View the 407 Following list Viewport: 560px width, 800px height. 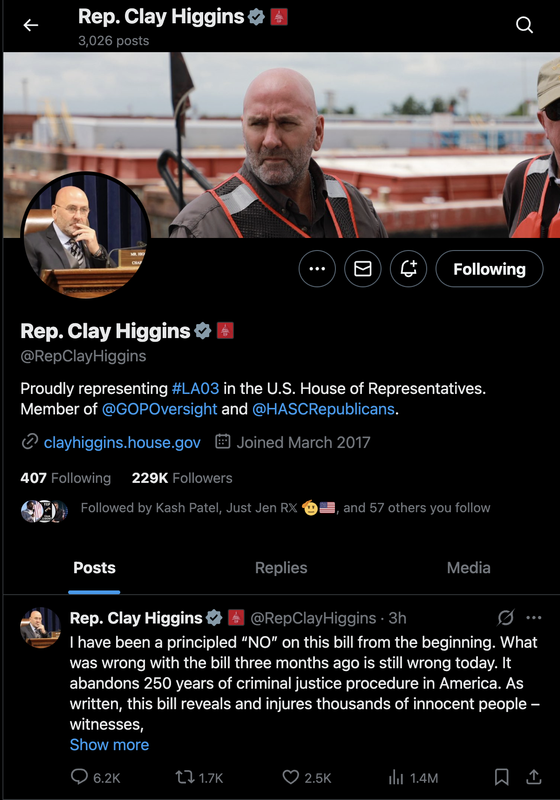click(65, 478)
